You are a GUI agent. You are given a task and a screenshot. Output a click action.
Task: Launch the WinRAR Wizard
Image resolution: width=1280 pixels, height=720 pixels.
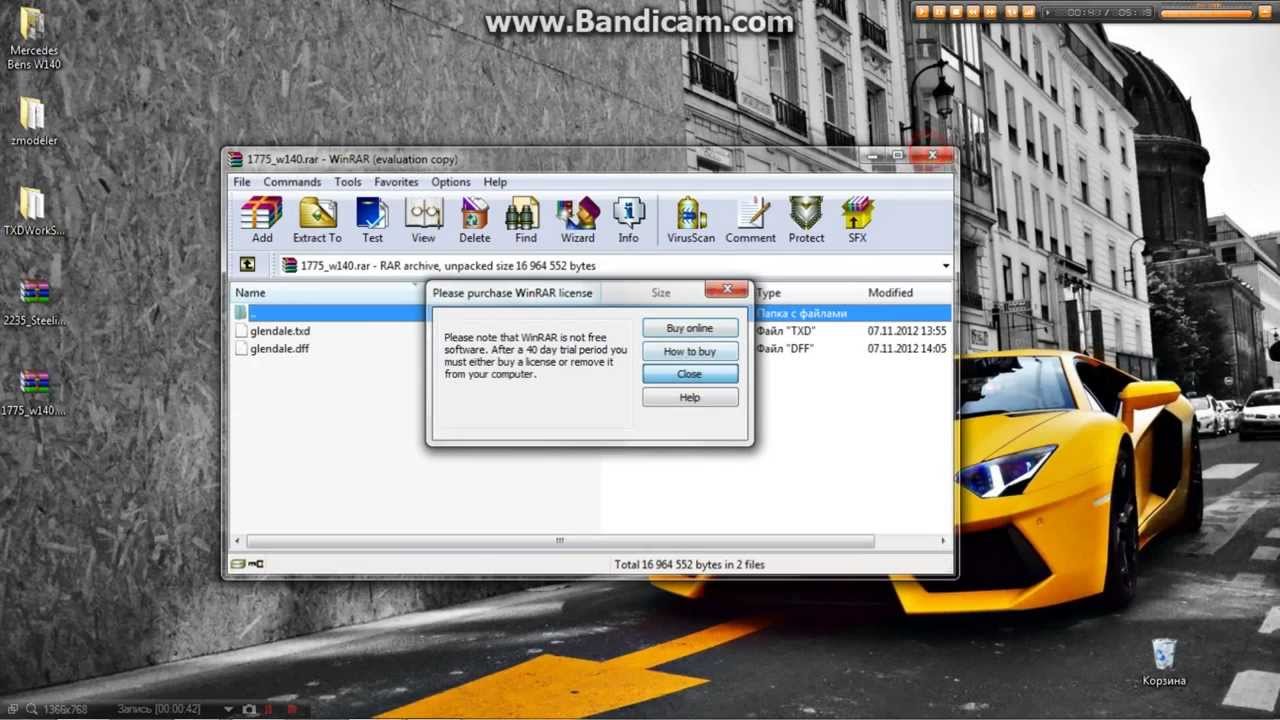(x=578, y=220)
